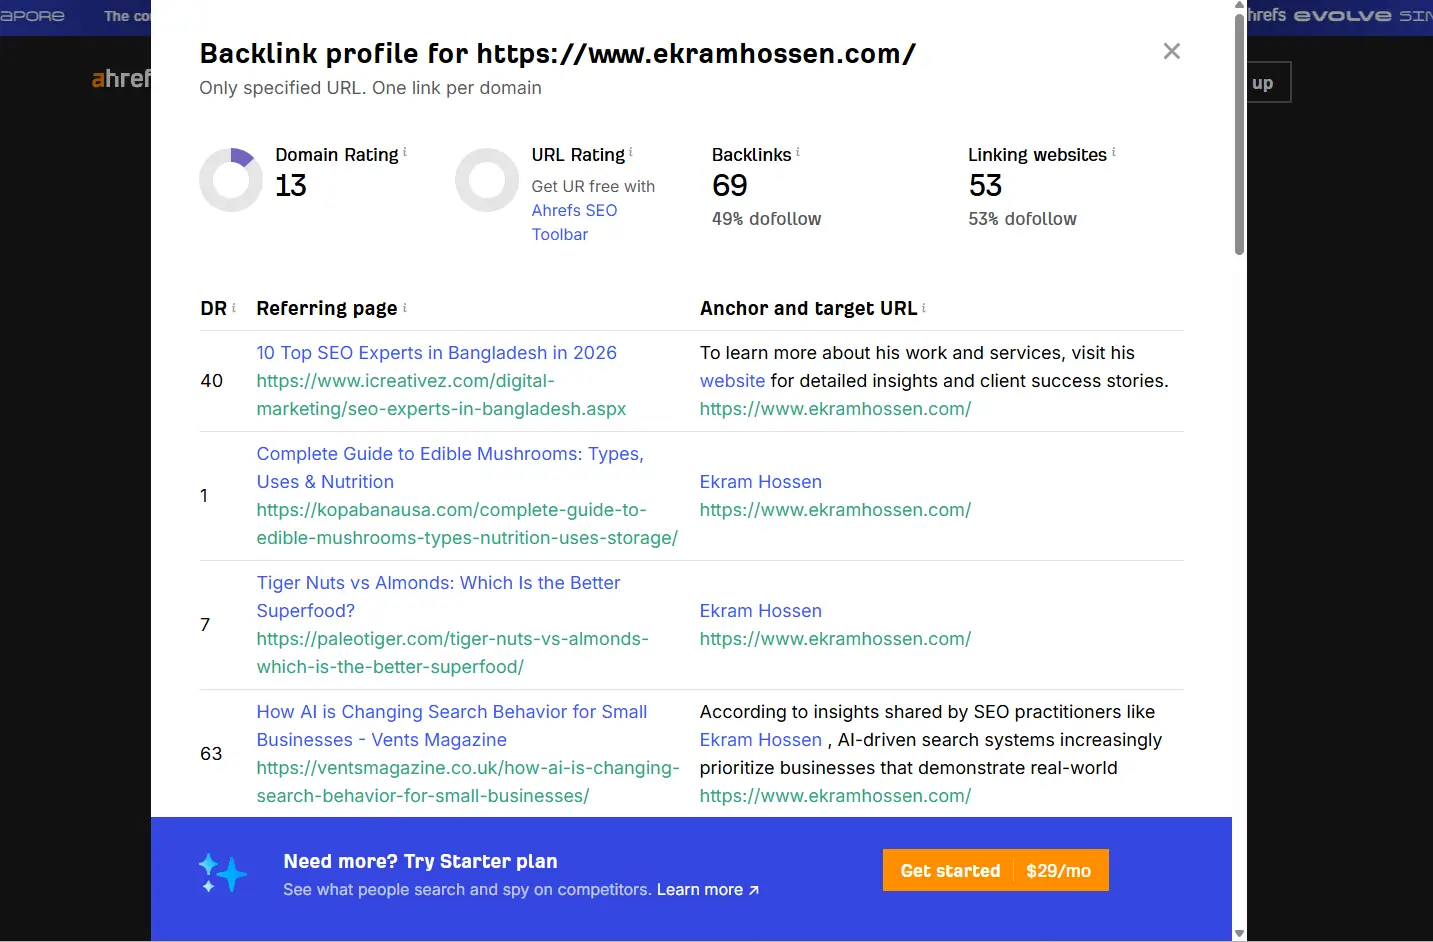
Task: Click the Backlinks info icon
Action: [x=798, y=152]
